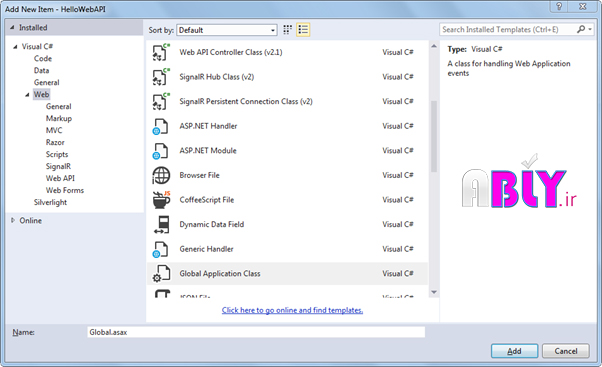
Task: Select ASP.NET Handler template icon
Action: tap(161, 126)
